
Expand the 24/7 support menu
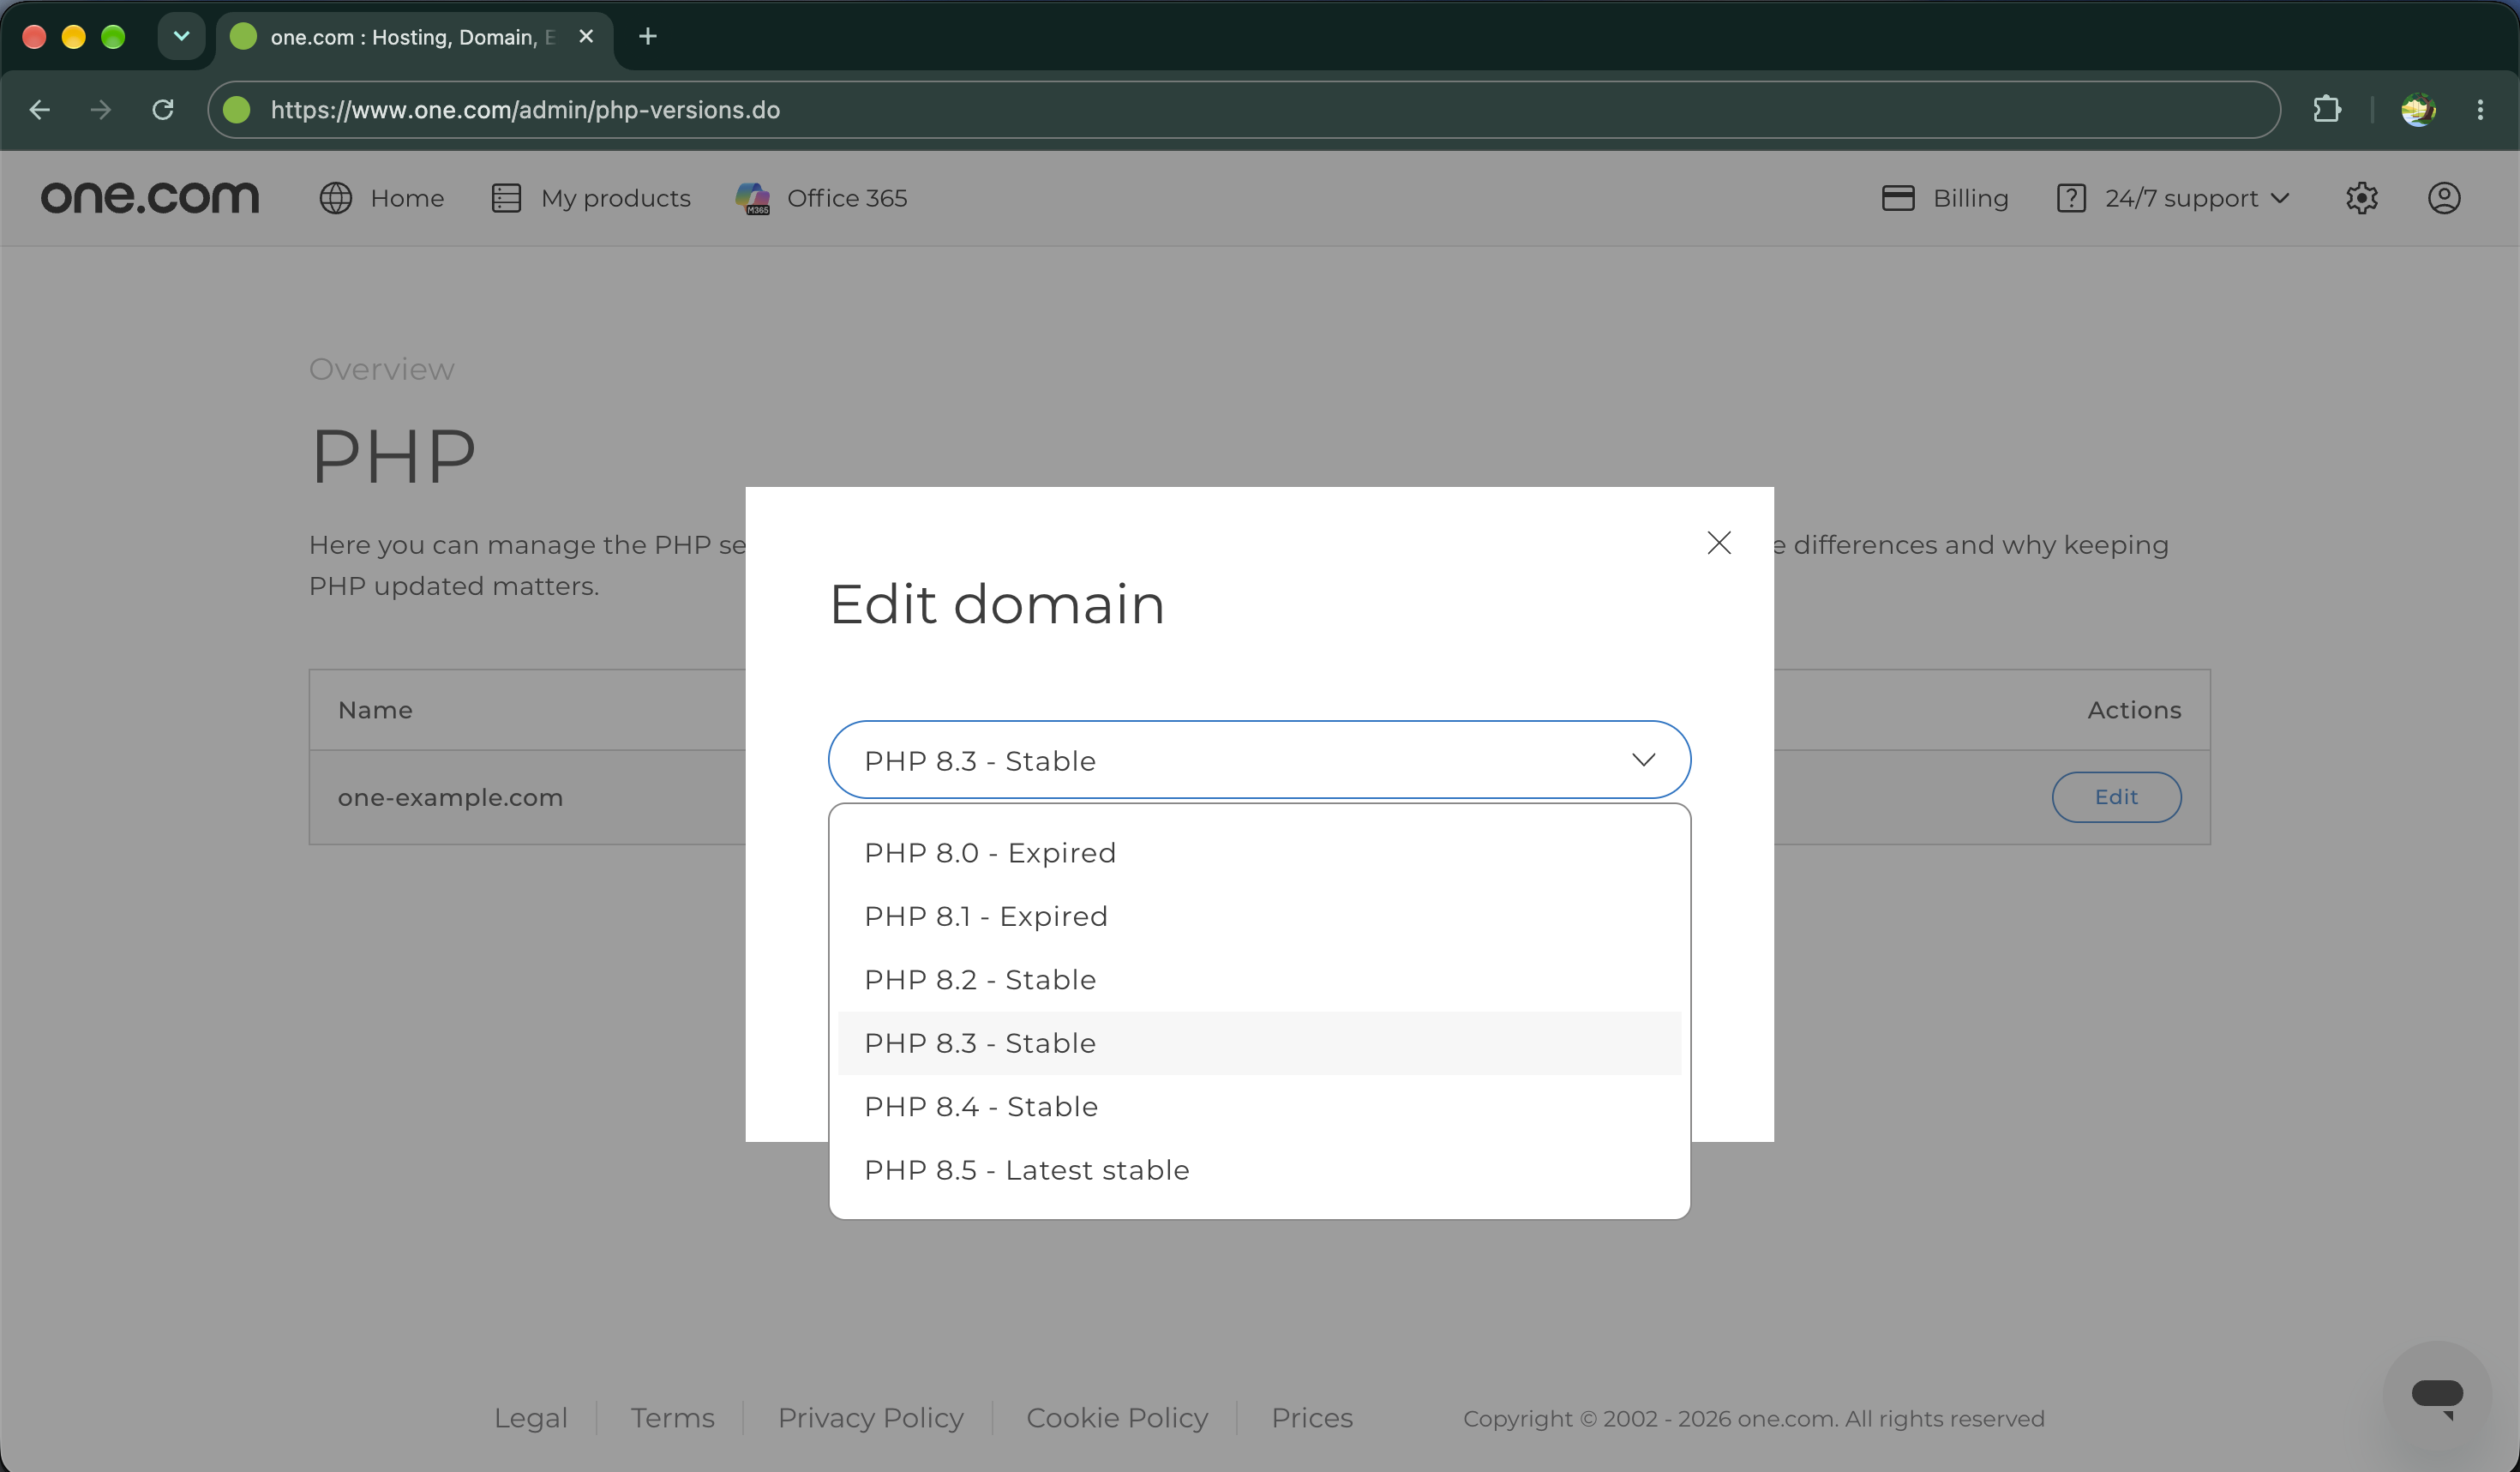pyautogui.click(x=2173, y=198)
